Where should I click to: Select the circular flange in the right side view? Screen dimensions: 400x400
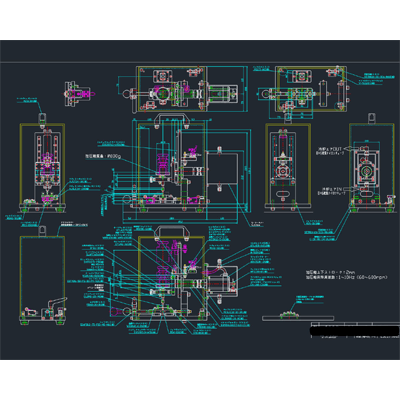[x=366, y=171]
